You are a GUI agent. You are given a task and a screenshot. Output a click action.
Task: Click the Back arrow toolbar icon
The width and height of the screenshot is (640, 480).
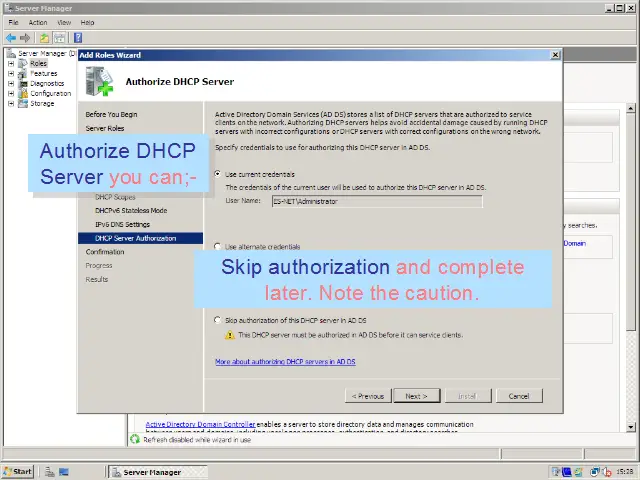[11, 38]
